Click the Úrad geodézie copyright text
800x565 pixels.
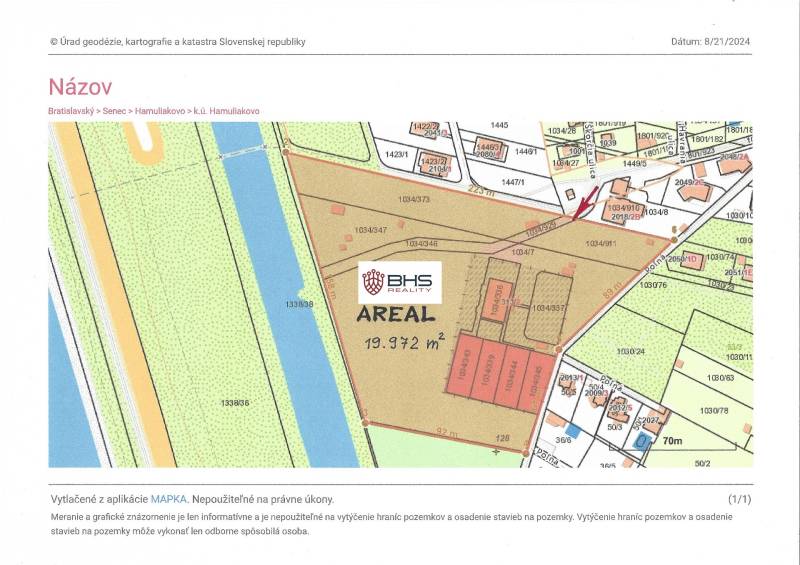[178, 42]
